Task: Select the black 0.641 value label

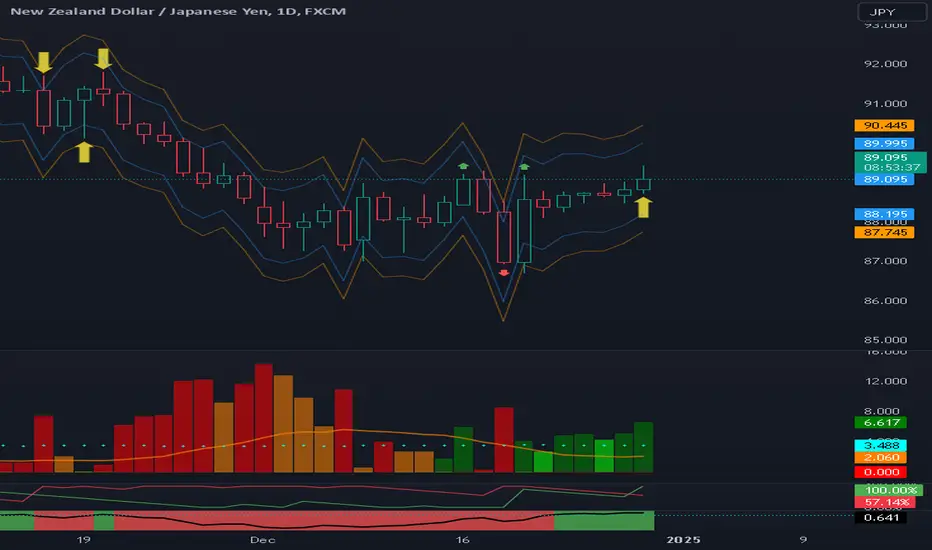Action: [881, 518]
